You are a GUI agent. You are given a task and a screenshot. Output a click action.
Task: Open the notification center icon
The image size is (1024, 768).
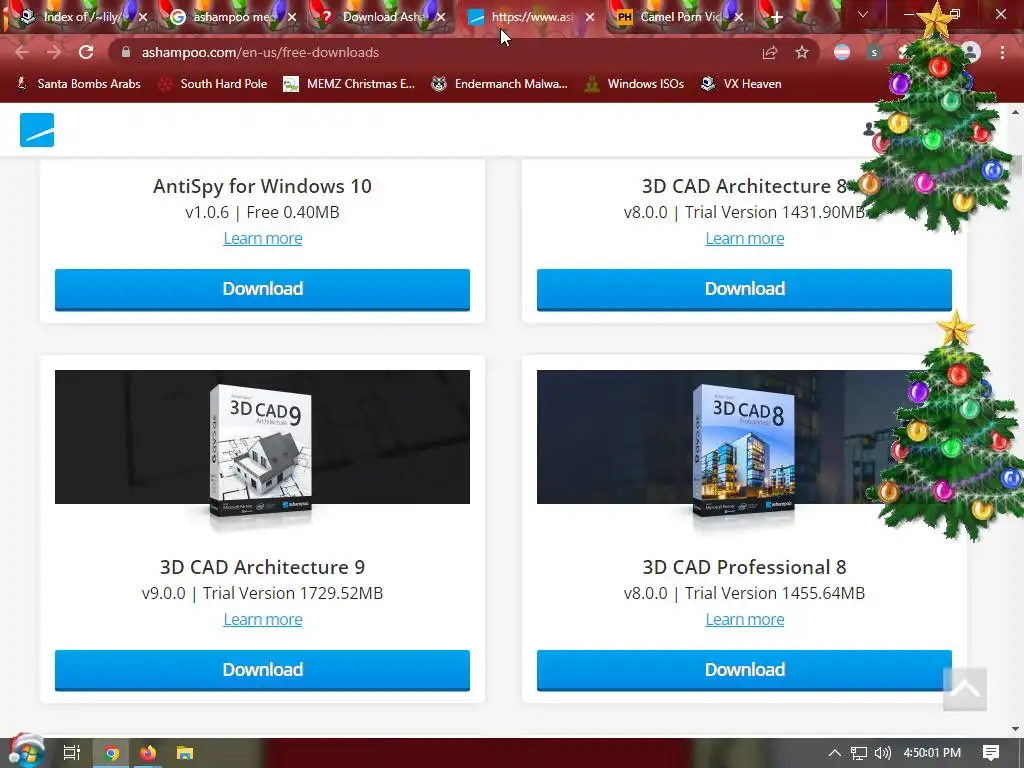pos(991,753)
